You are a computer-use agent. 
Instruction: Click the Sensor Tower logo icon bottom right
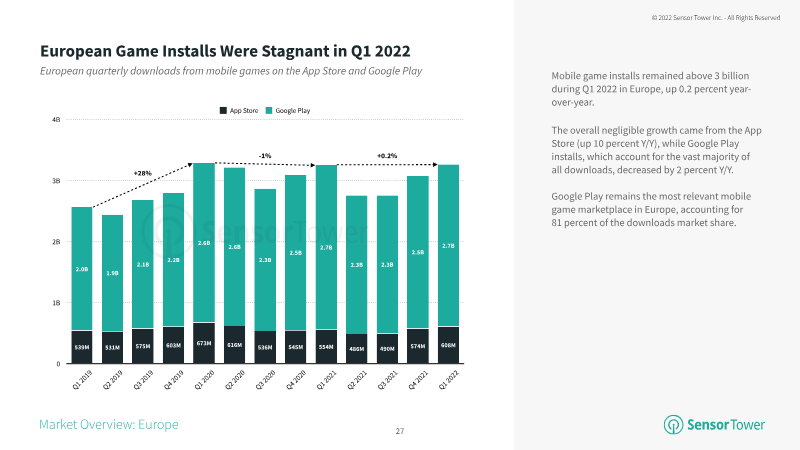pos(672,425)
